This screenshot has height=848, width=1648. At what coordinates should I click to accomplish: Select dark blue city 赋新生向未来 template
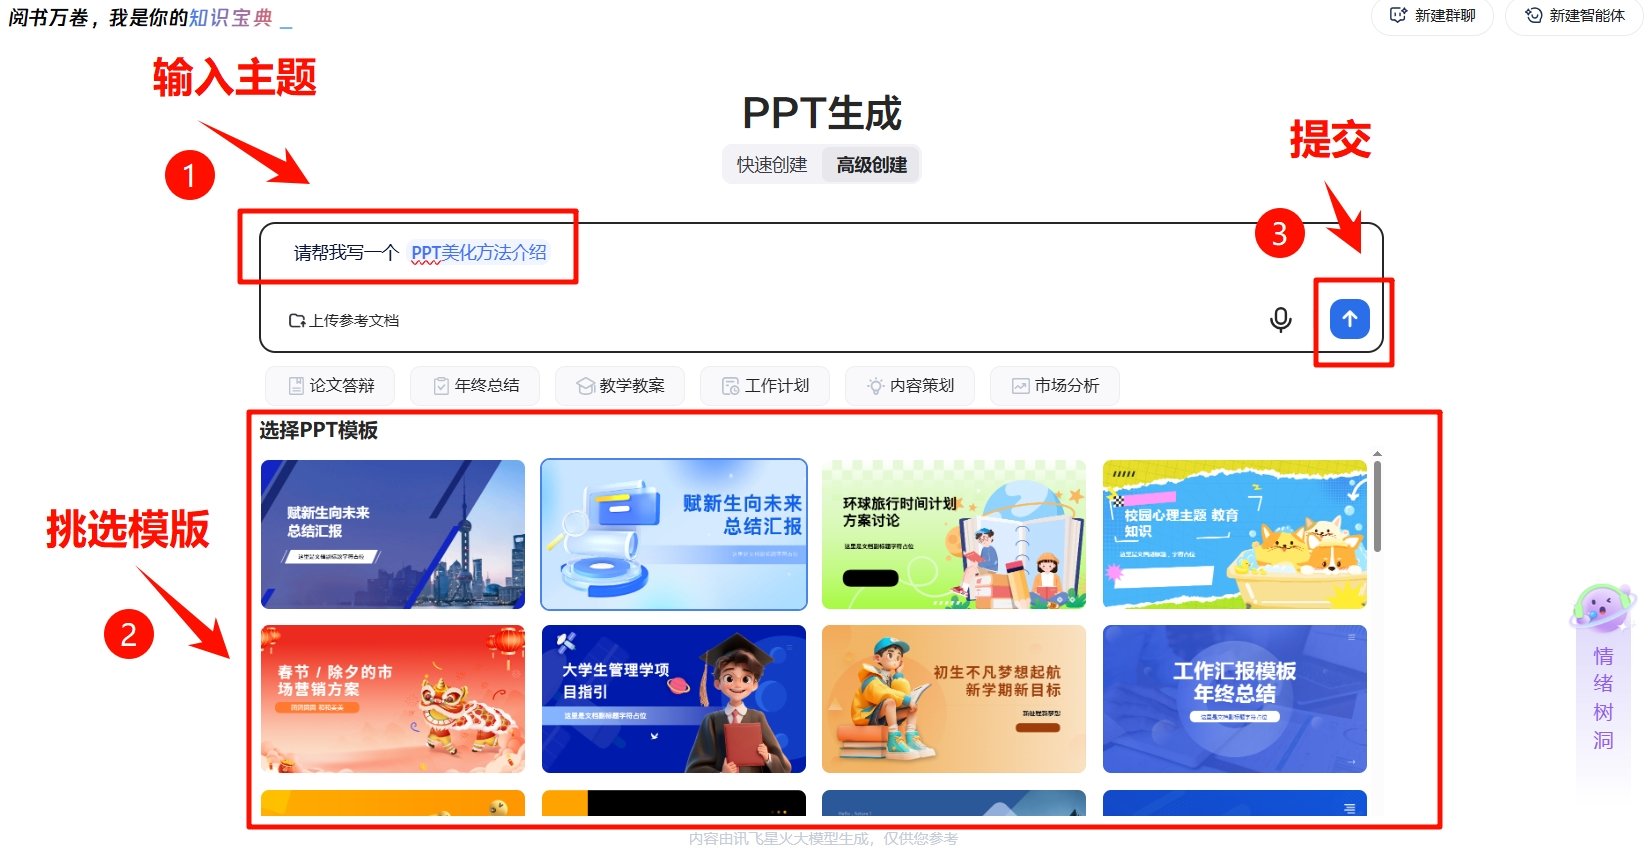click(393, 534)
